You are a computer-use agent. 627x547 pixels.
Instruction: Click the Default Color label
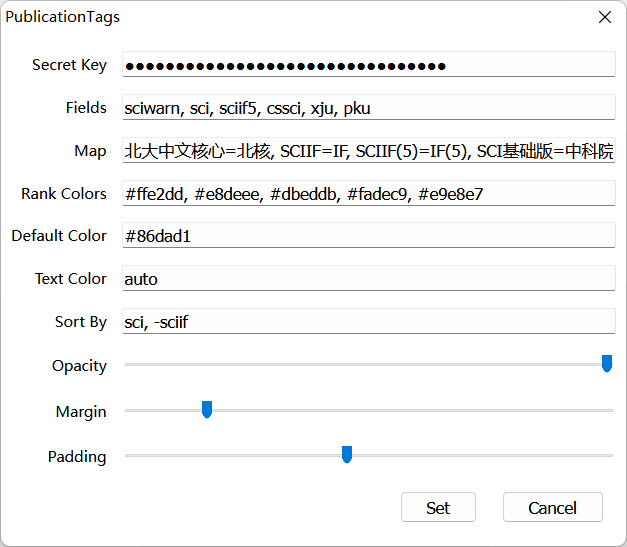tap(59, 236)
